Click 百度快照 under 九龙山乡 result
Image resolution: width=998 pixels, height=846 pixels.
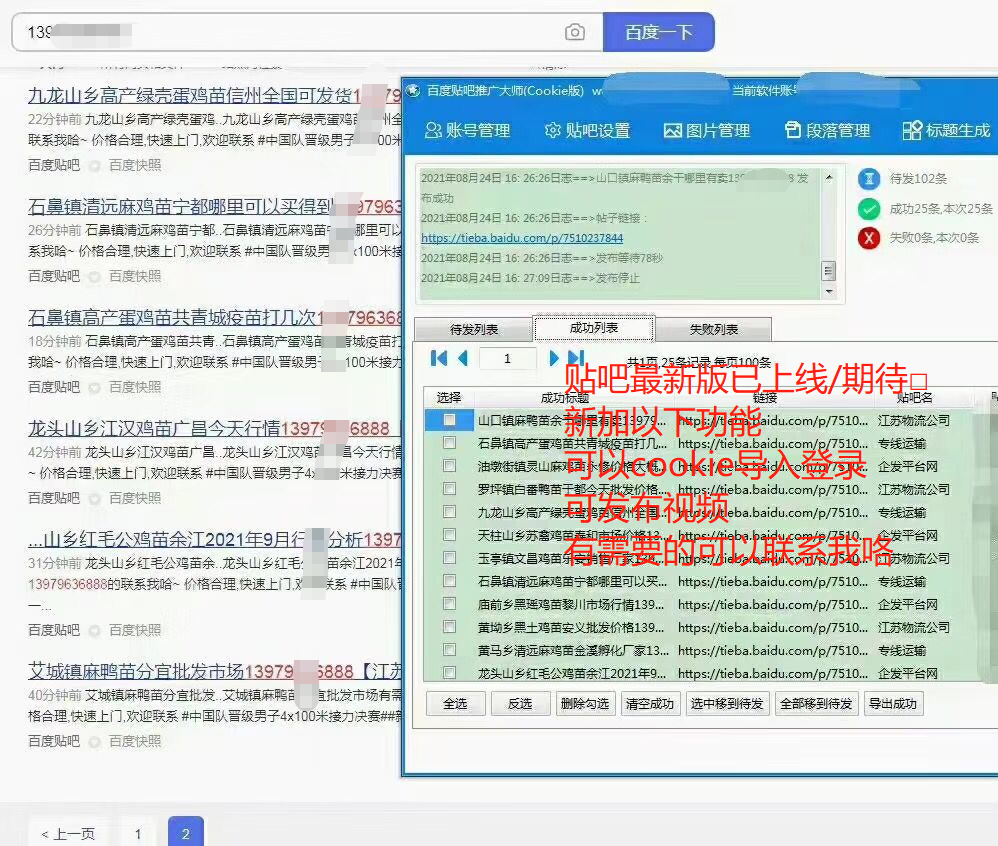(135, 166)
